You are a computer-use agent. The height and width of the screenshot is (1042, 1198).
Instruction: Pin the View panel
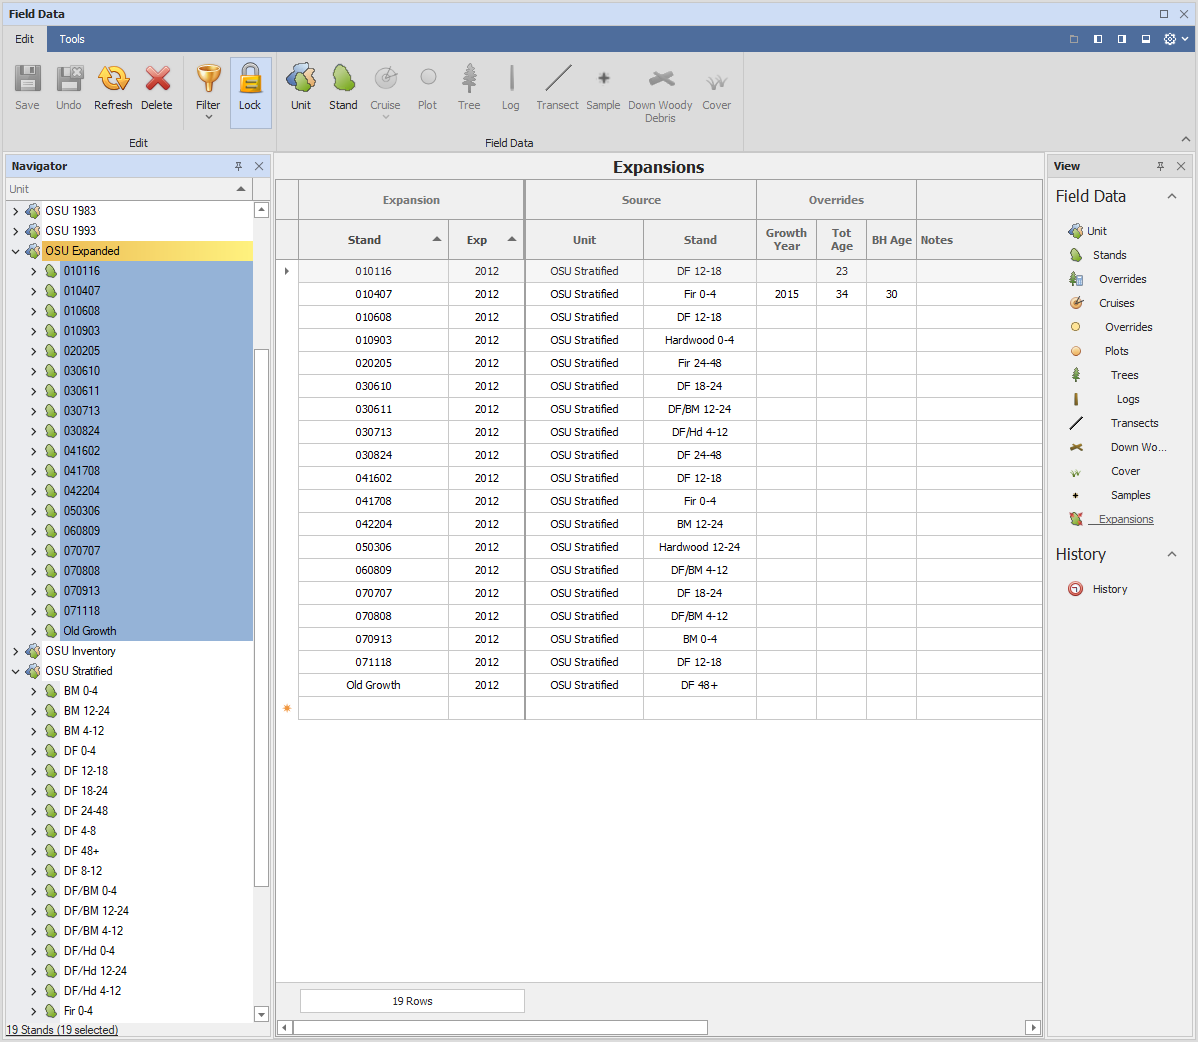pyautogui.click(x=1160, y=166)
